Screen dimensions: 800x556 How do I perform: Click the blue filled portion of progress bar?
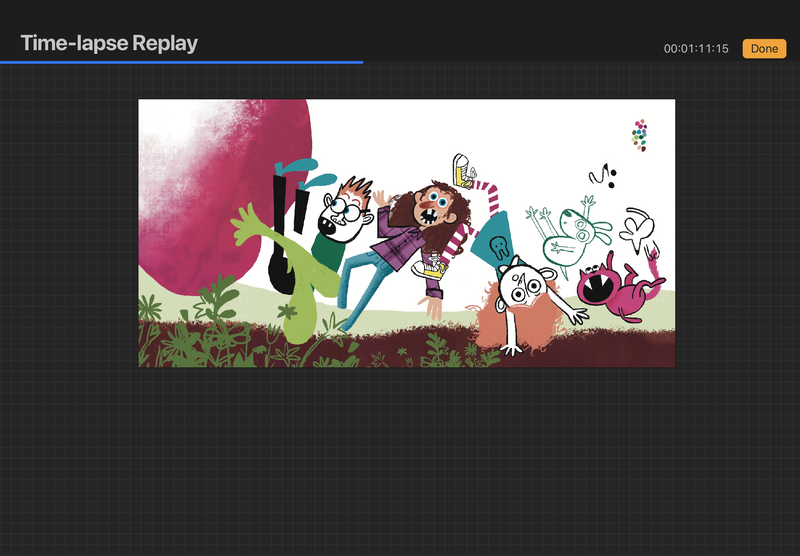click(x=180, y=62)
